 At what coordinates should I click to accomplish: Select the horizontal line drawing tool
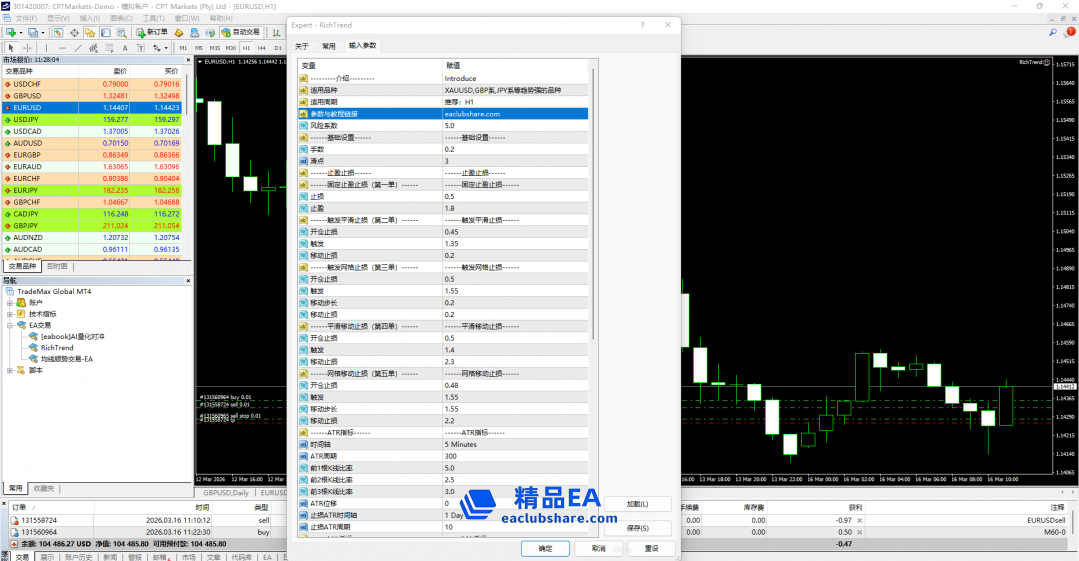[63, 47]
